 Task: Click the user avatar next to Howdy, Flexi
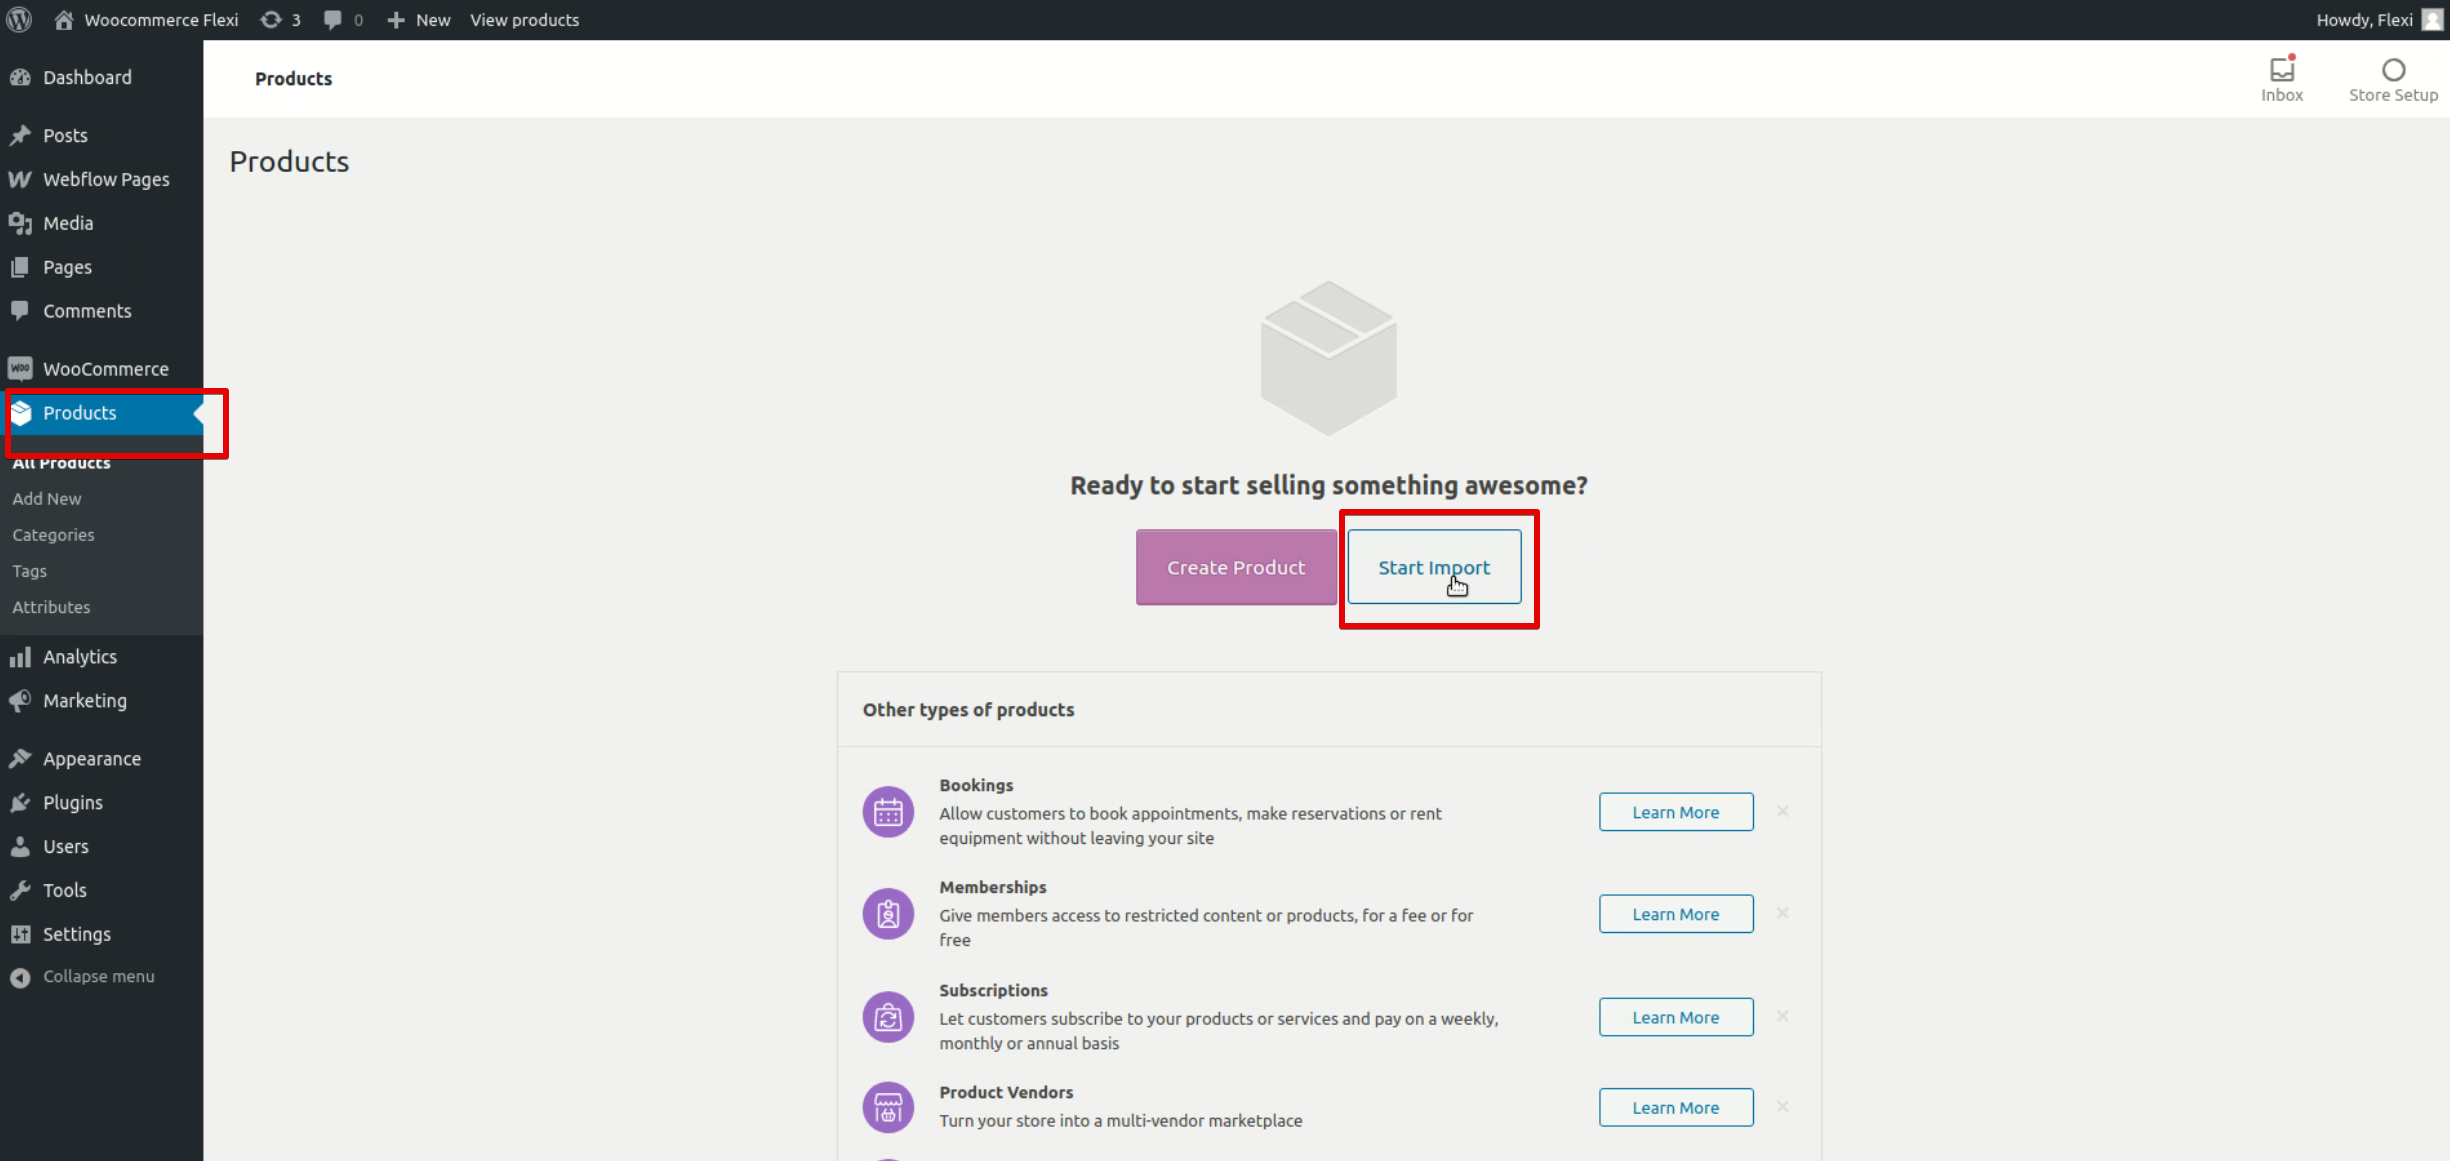click(x=2432, y=20)
